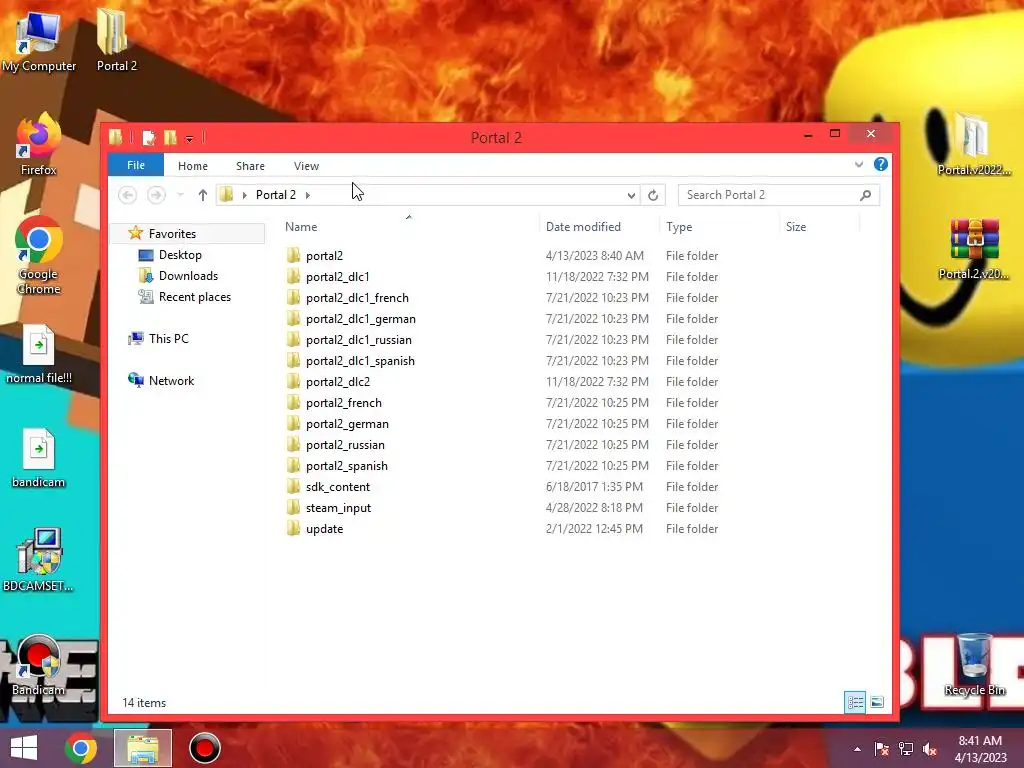This screenshot has width=1024, height=768.
Task: Select the portal2_dlc2 folder
Action: point(338,381)
